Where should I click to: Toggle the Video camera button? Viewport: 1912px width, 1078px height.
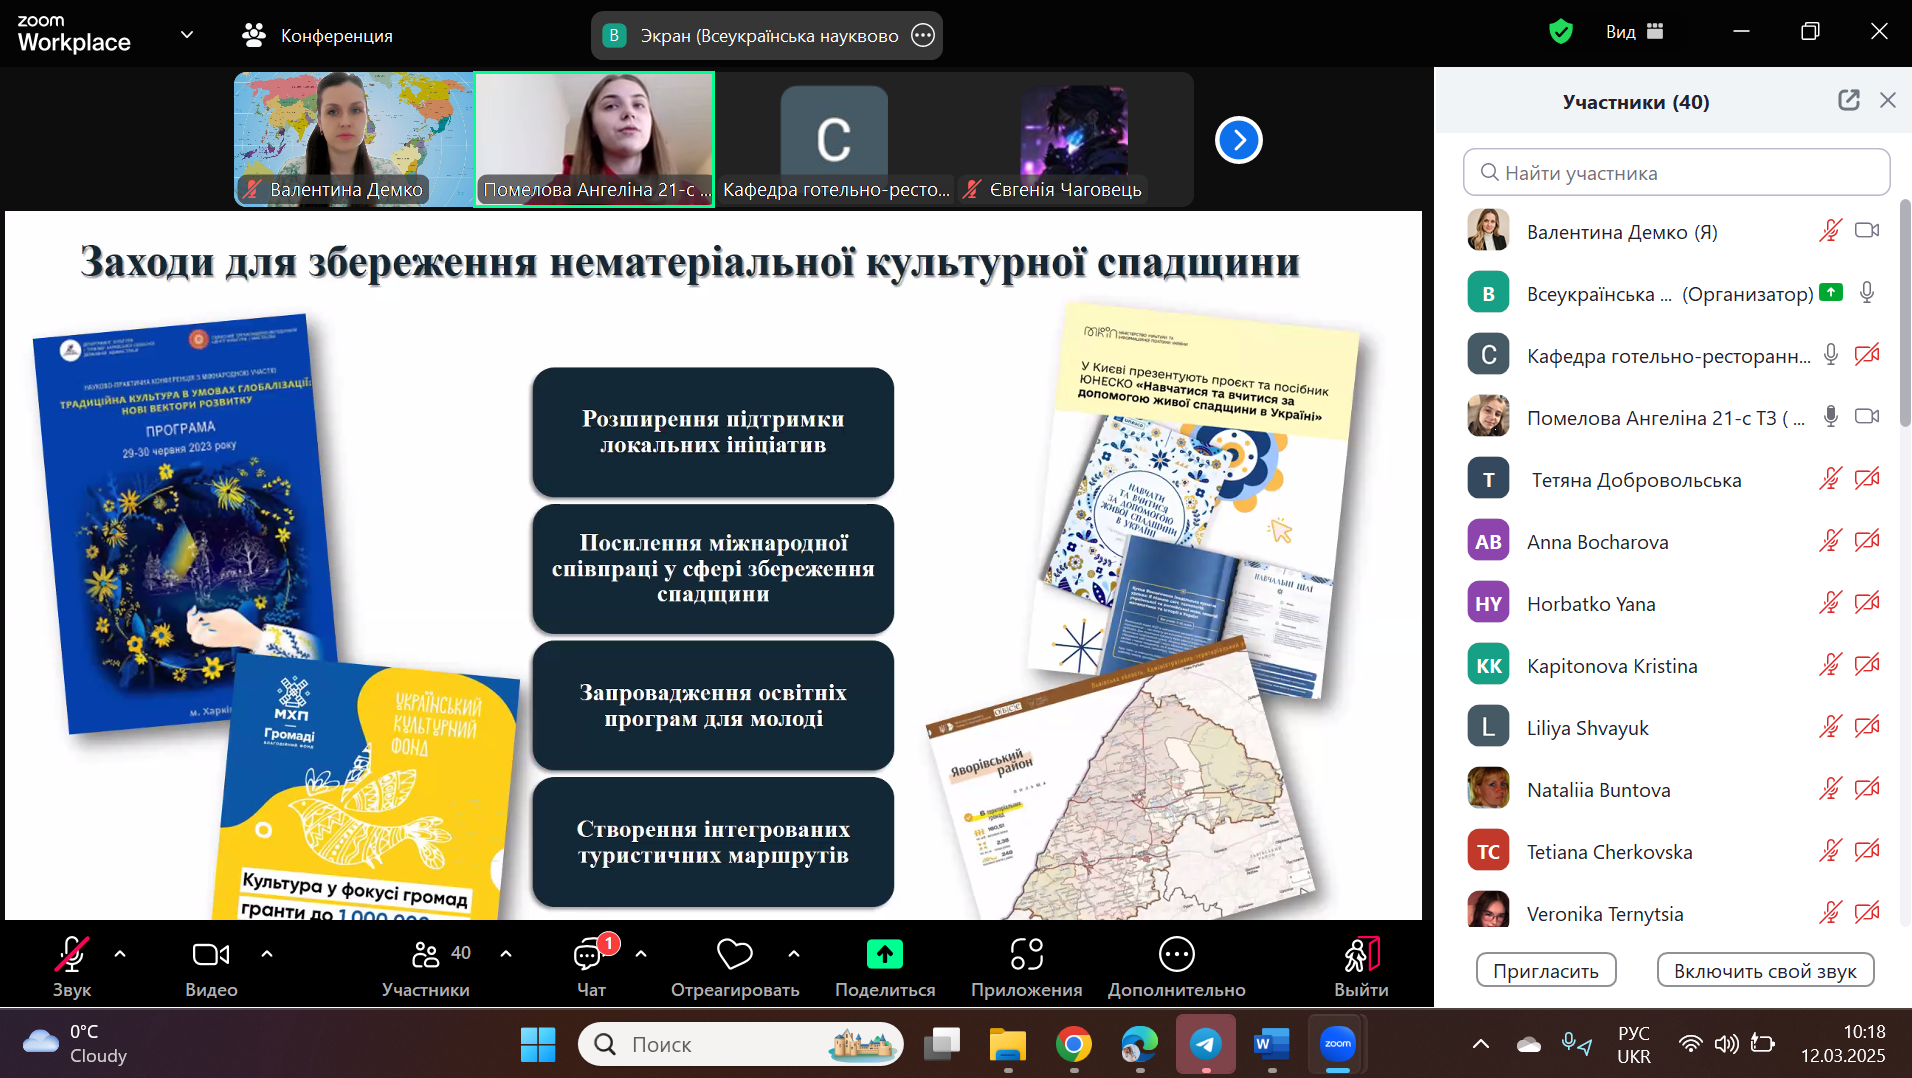coord(210,955)
